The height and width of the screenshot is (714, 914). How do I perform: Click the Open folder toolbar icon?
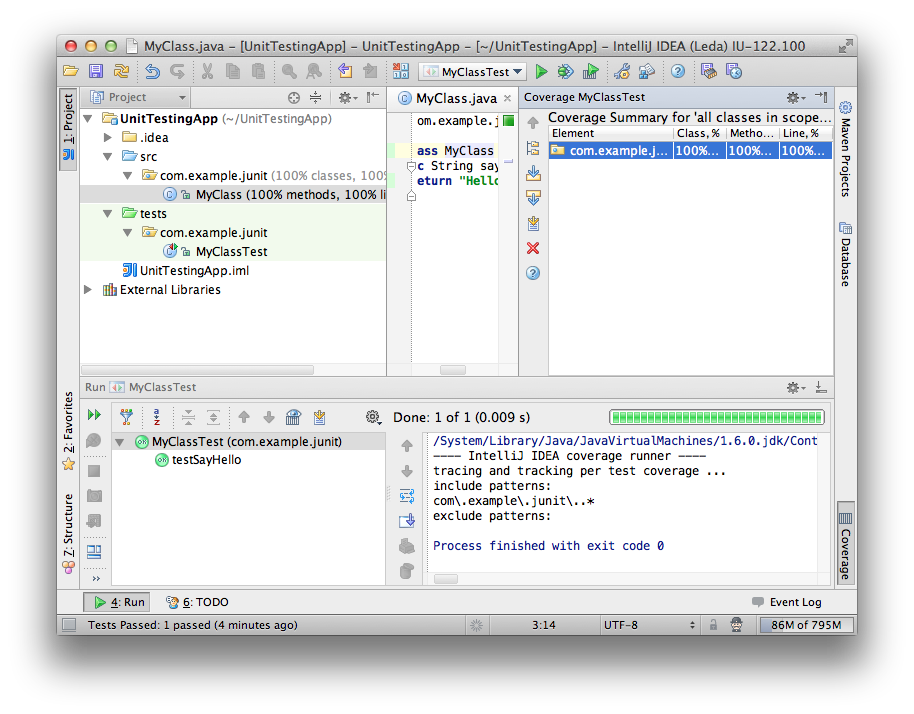point(71,72)
